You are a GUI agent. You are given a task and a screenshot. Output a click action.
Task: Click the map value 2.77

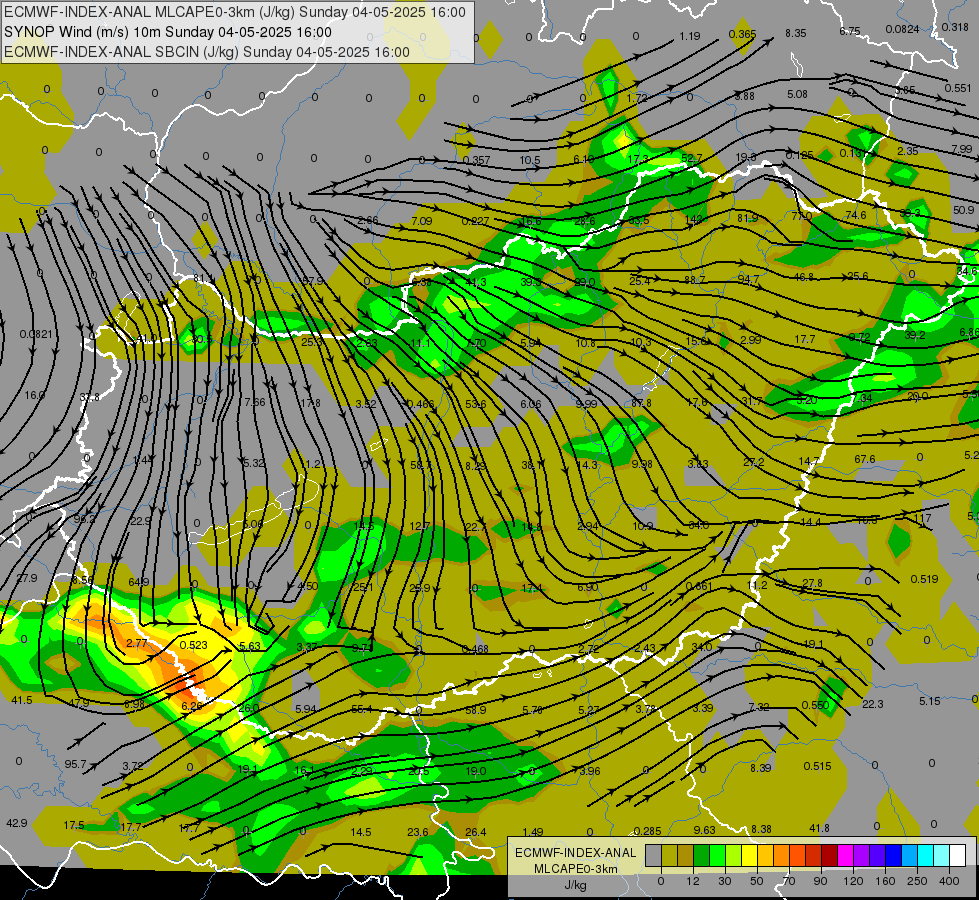136,643
